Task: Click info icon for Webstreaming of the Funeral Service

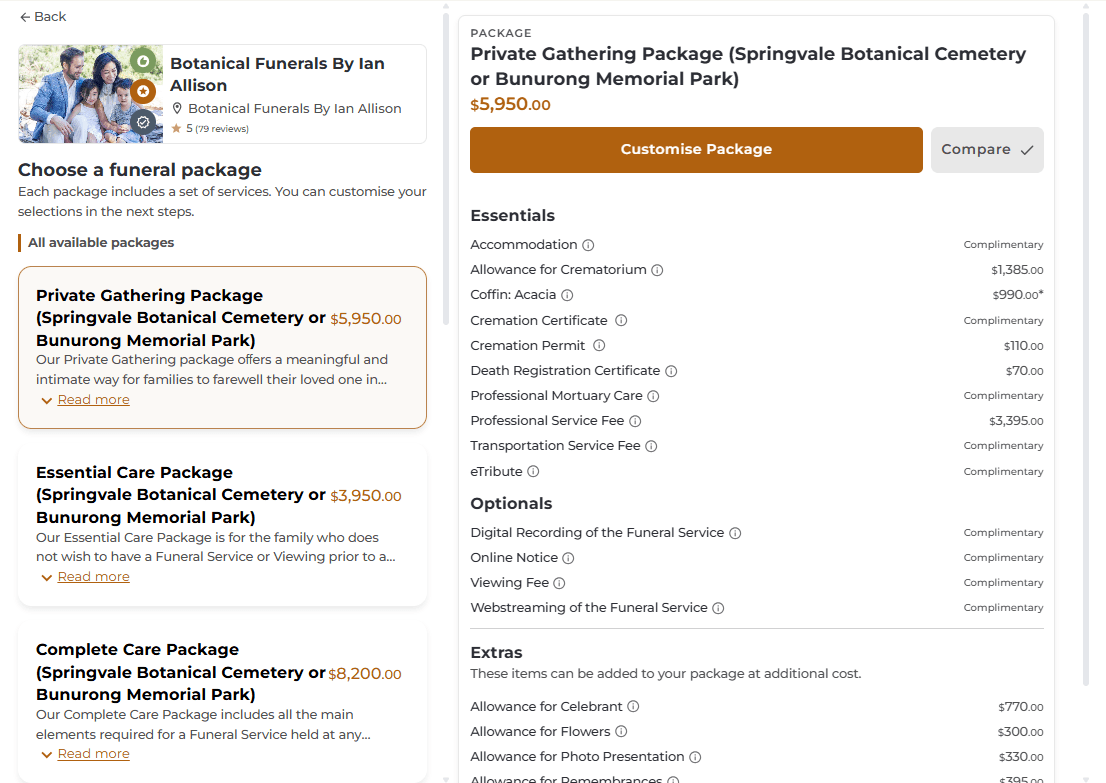Action: point(718,608)
